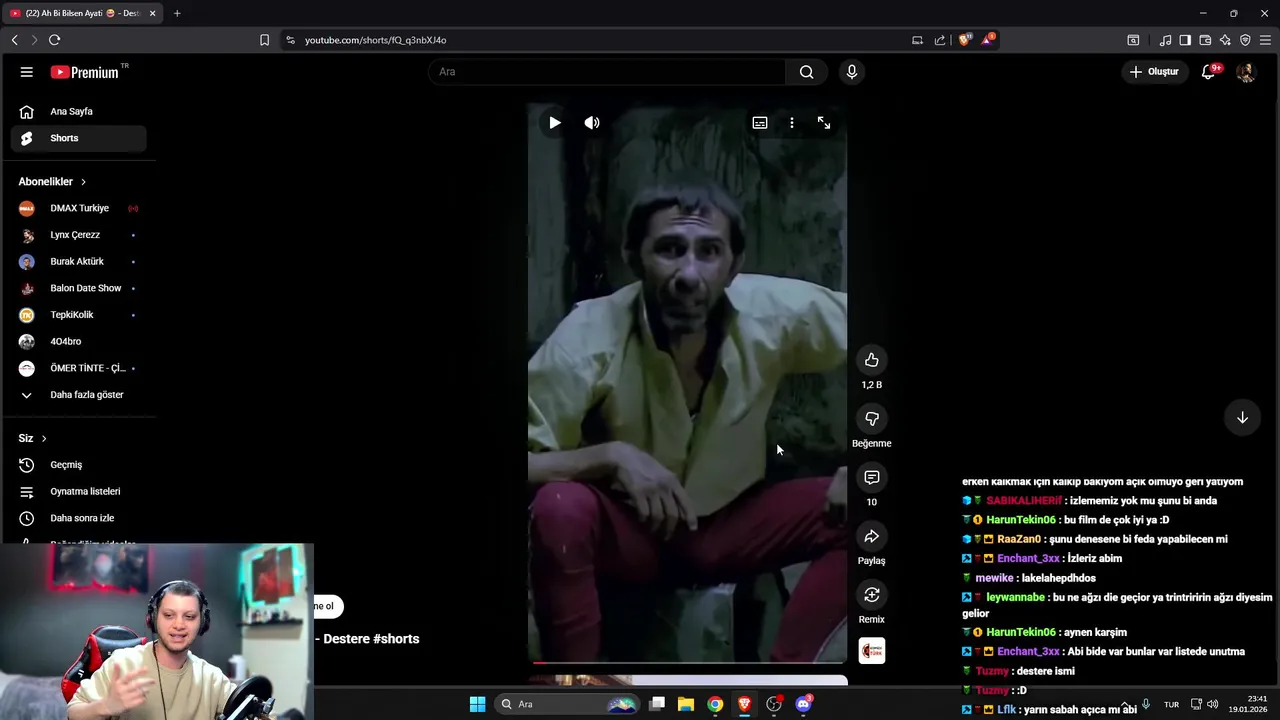Switch TUR keyboard language indicator
The width and height of the screenshot is (1280, 720).
(x=1171, y=705)
